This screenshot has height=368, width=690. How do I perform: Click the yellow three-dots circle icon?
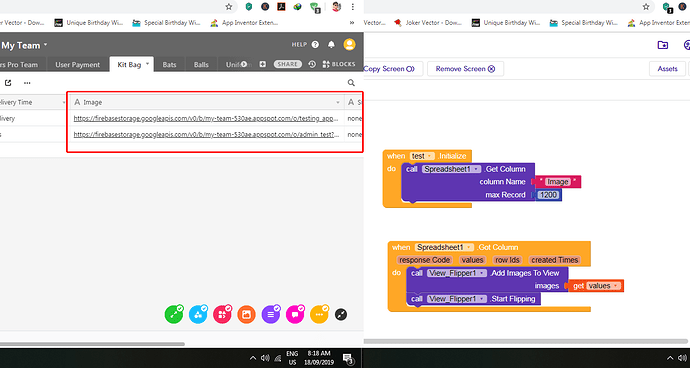click(x=319, y=314)
